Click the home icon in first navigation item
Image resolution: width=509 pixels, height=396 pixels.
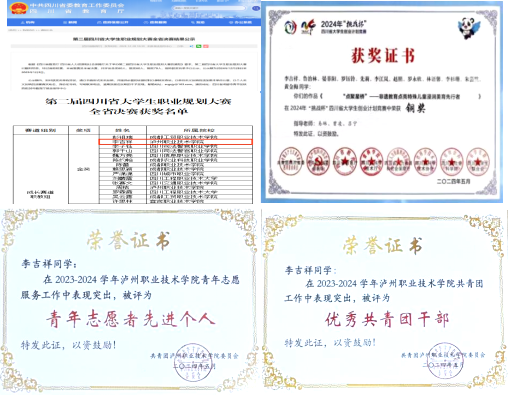point(23,22)
